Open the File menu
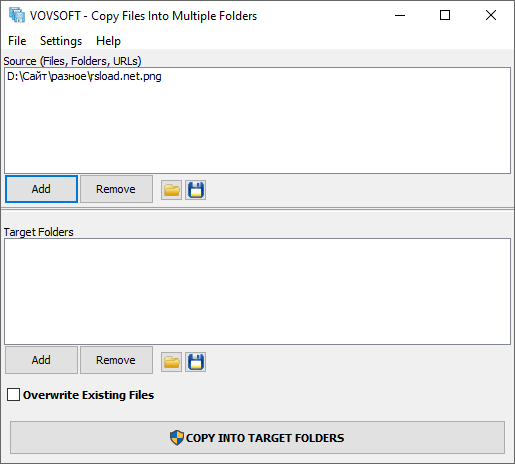The height and width of the screenshot is (464, 515). click(17, 41)
